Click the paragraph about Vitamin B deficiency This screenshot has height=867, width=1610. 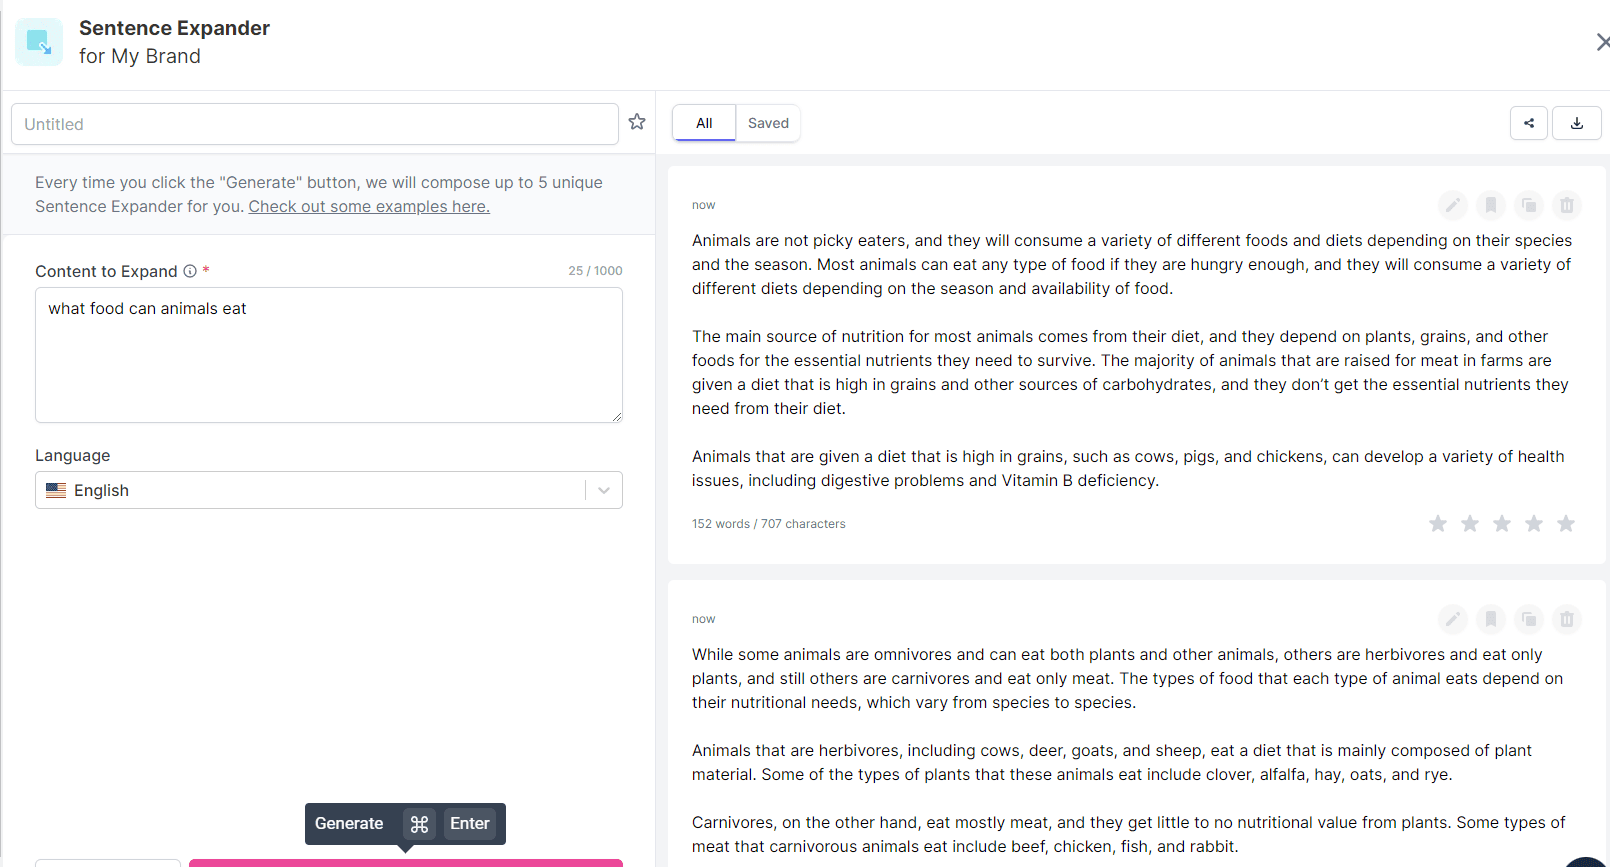(x=1128, y=468)
